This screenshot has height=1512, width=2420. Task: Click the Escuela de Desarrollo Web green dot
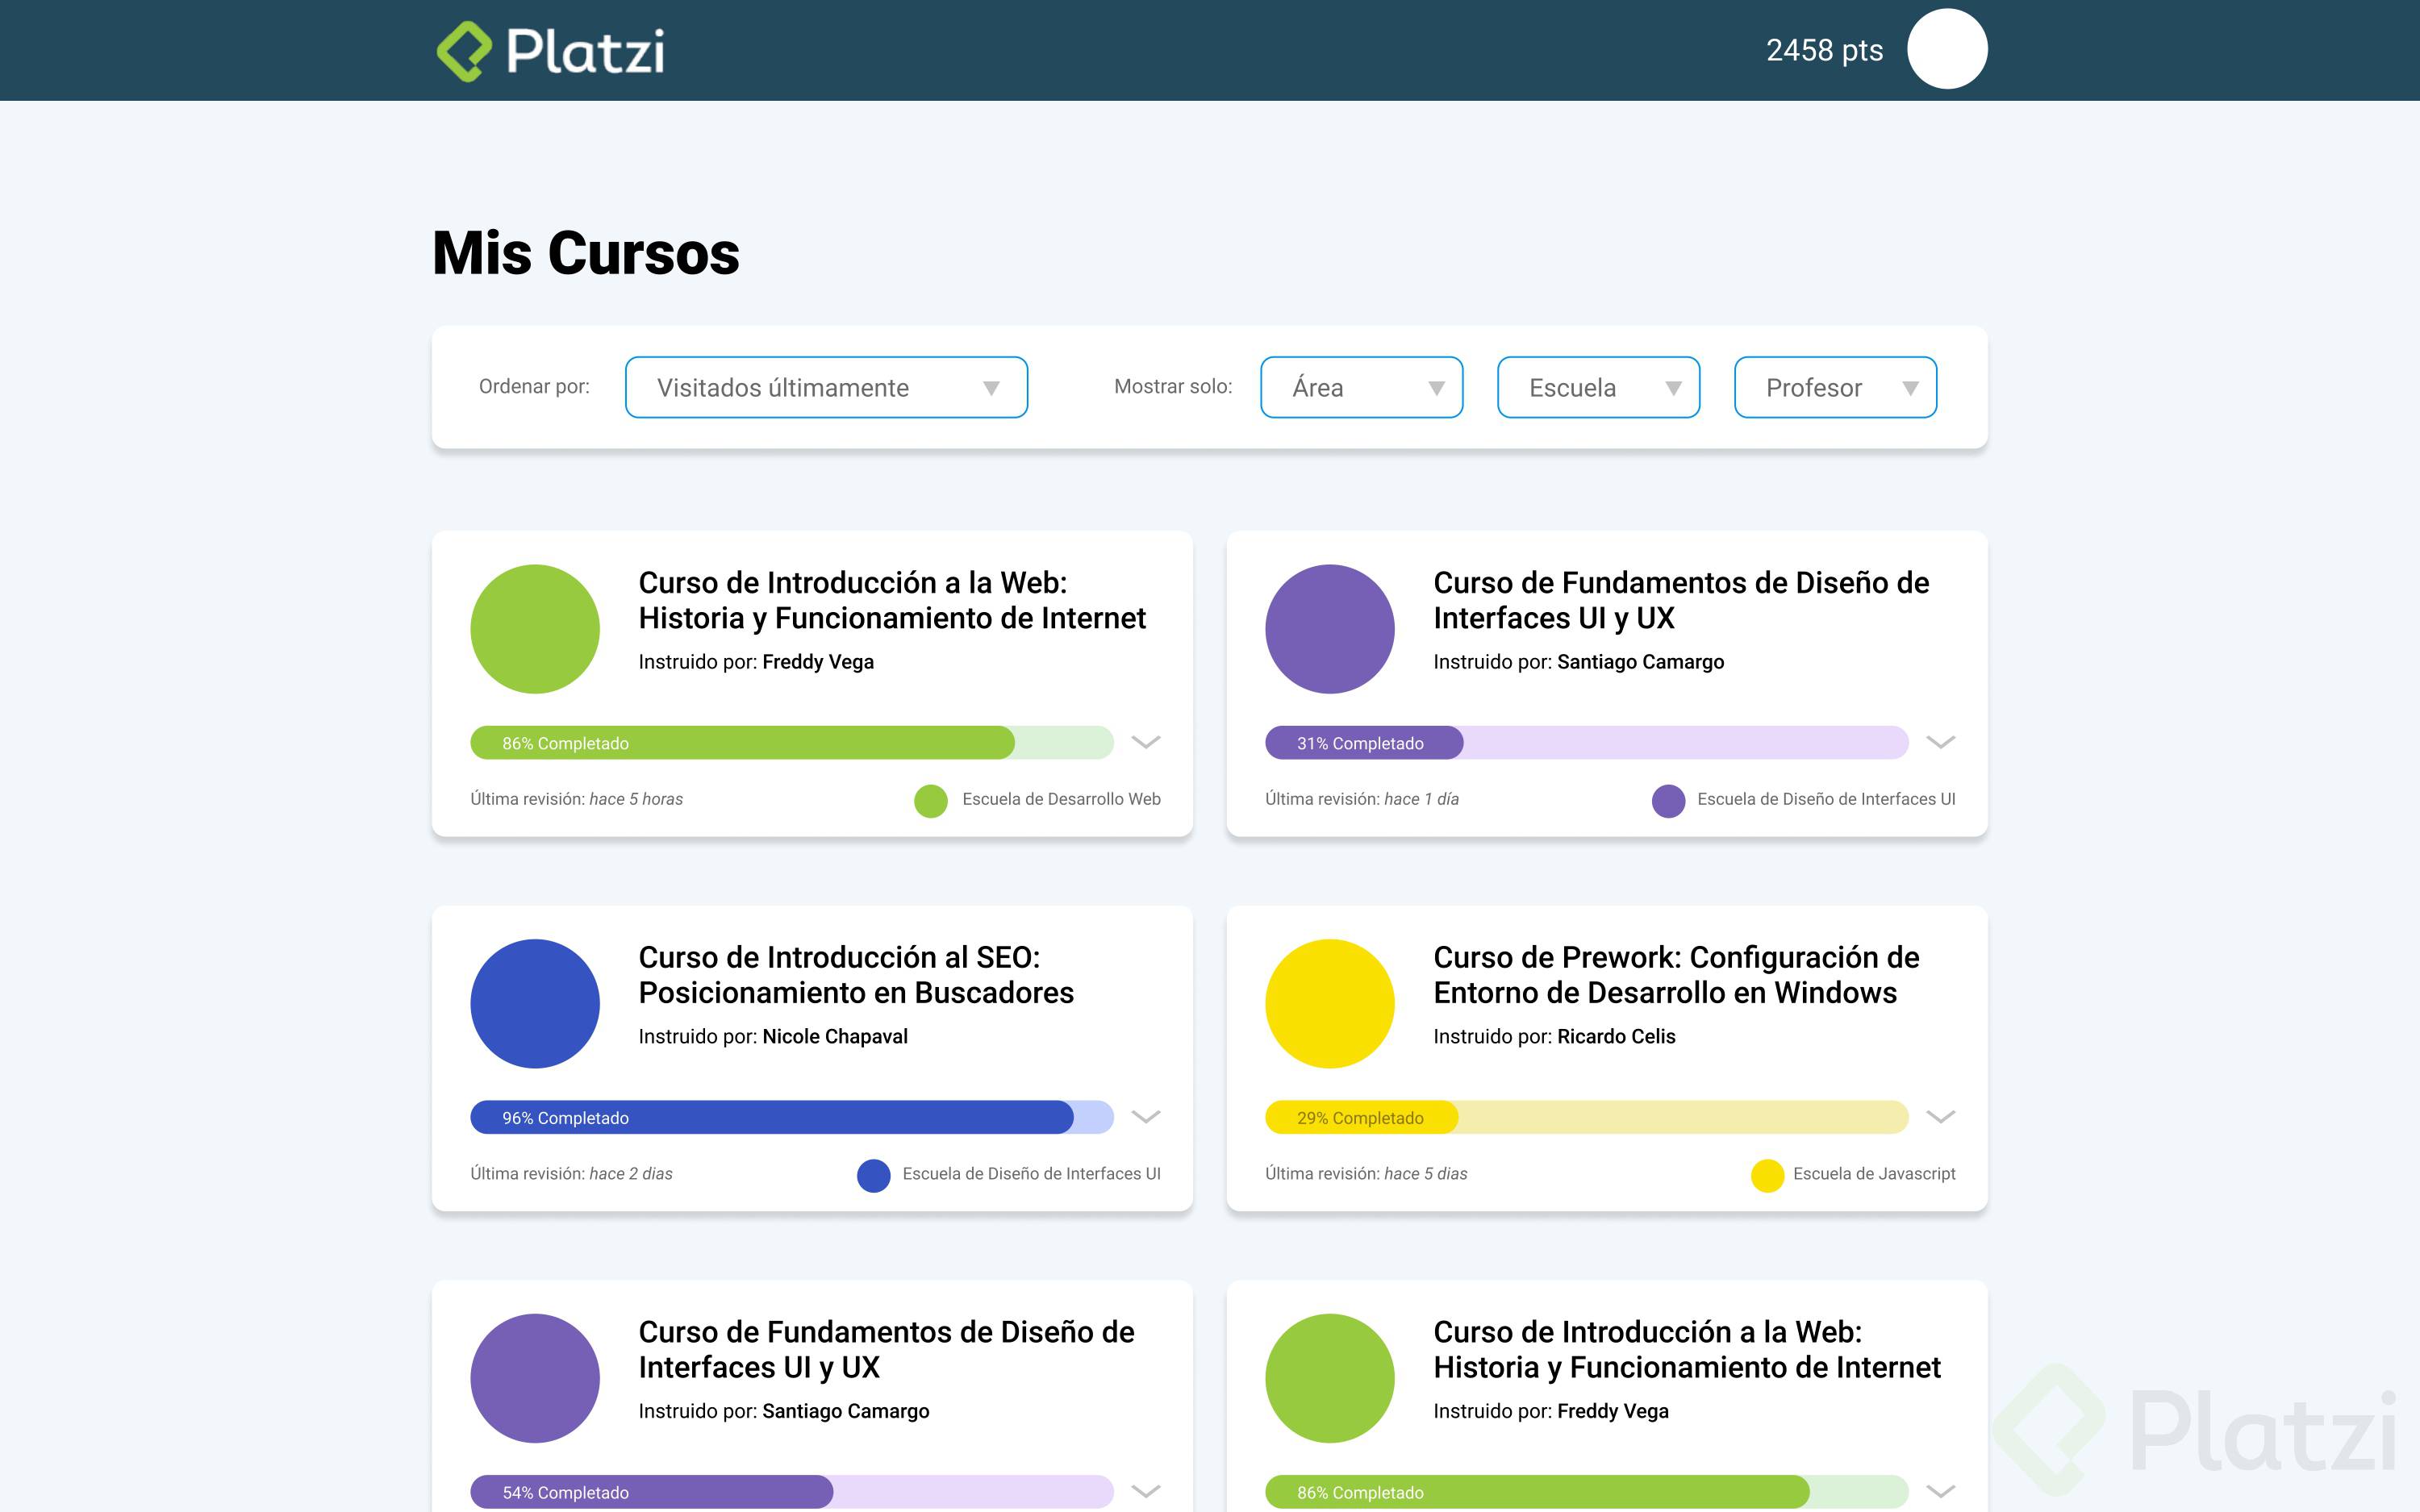[x=930, y=801]
